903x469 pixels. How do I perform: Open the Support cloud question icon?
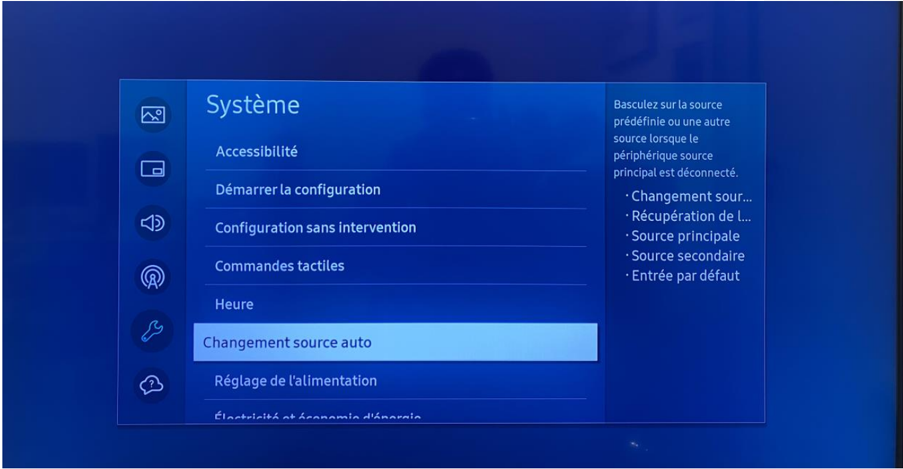point(153,384)
